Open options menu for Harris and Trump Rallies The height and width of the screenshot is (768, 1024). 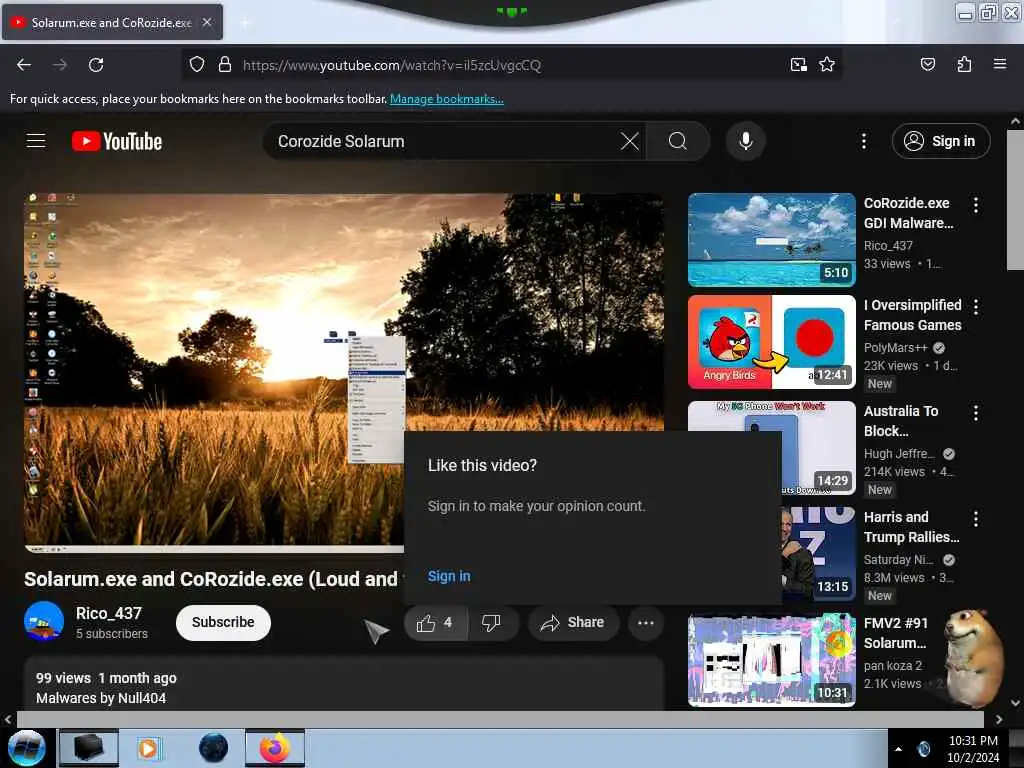(976, 519)
